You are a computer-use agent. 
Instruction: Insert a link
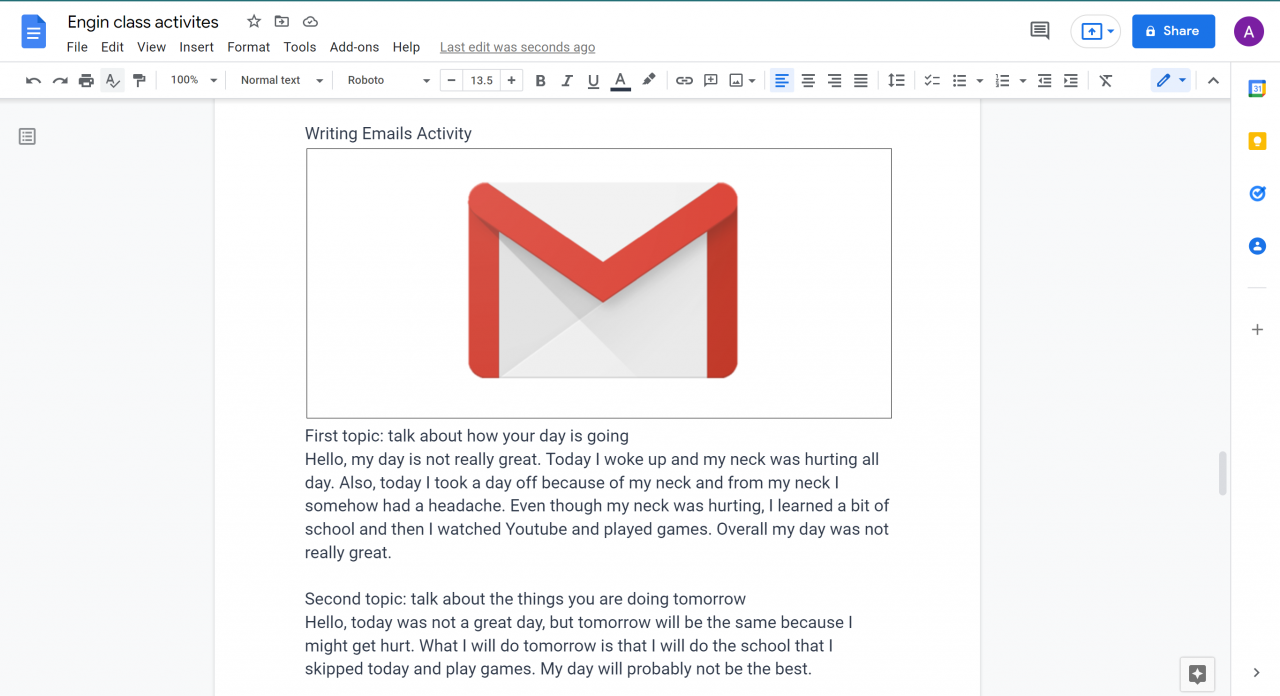(684, 80)
